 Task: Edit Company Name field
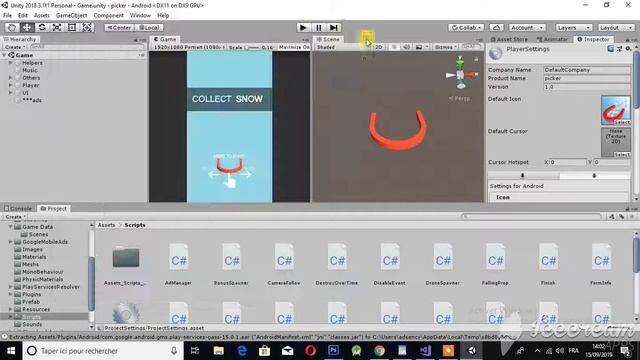click(x=587, y=70)
